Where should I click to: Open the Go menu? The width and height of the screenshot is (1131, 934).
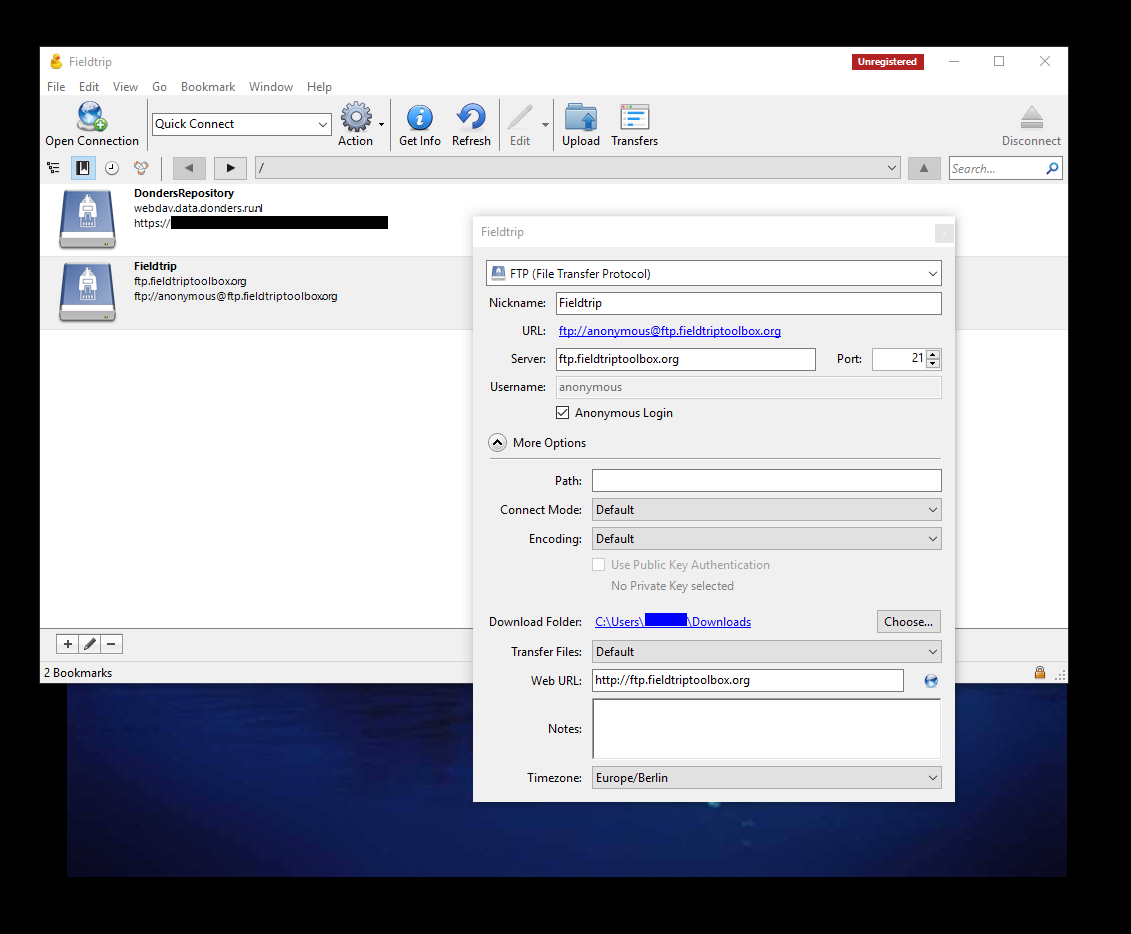[x=159, y=87]
